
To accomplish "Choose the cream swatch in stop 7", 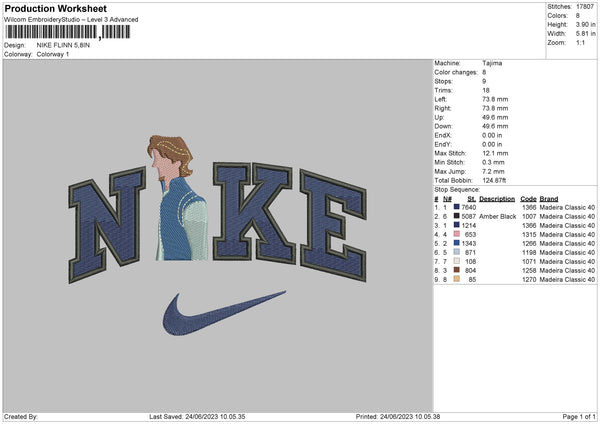I will tap(457, 261).
